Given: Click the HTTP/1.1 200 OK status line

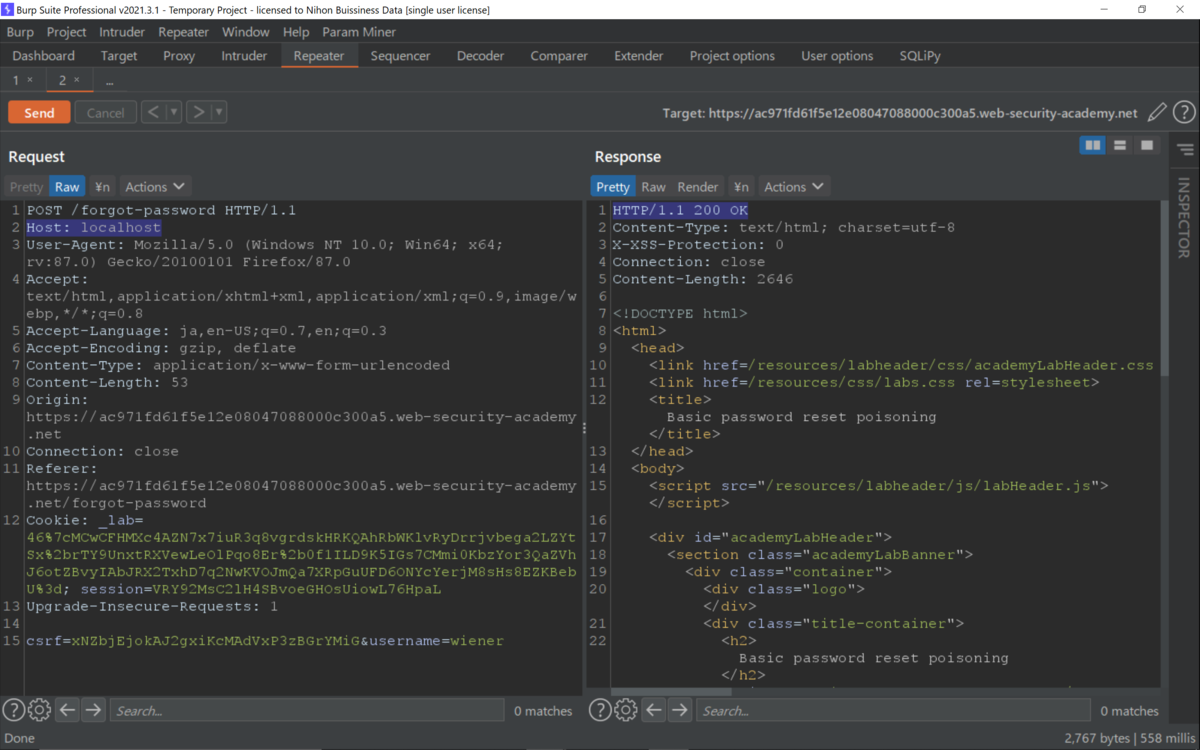Looking at the screenshot, I should (x=680, y=211).
